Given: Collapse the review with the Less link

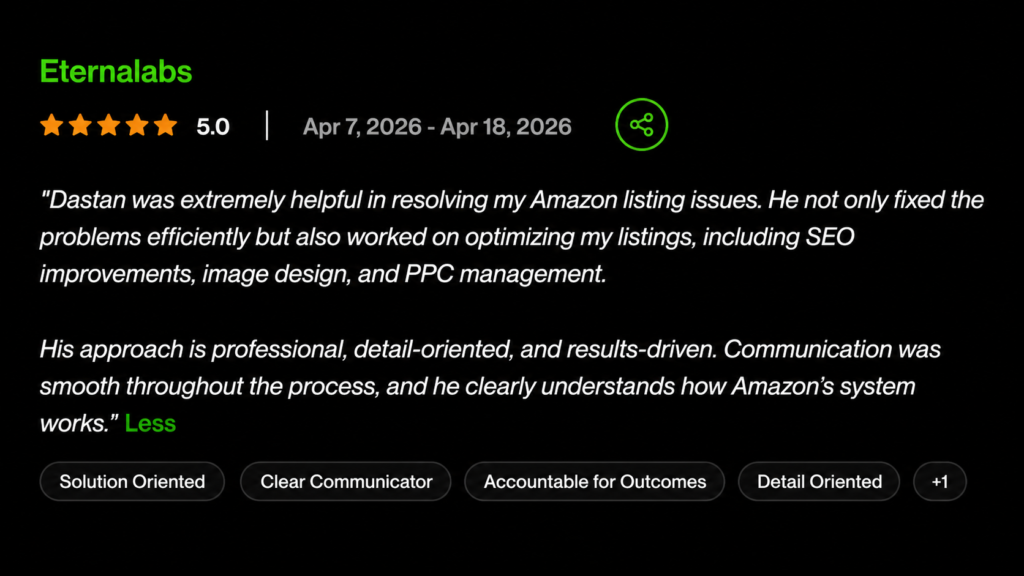Looking at the screenshot, I should 150,423.
